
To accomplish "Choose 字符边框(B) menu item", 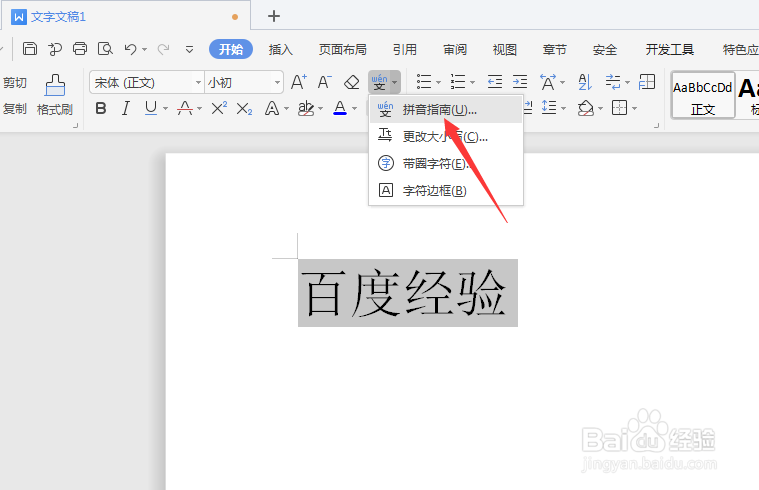I will pyautogui.click(x=446, y=191).
